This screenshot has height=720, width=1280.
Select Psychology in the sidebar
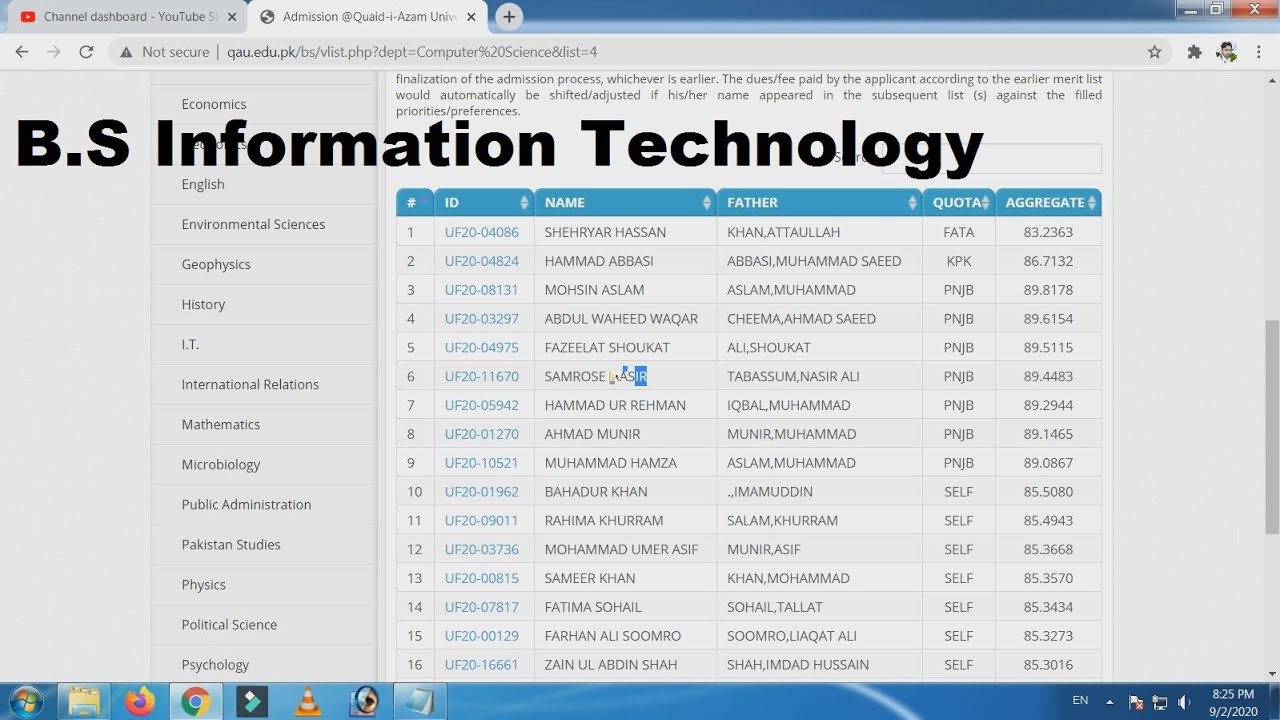(x=215, y=664)
